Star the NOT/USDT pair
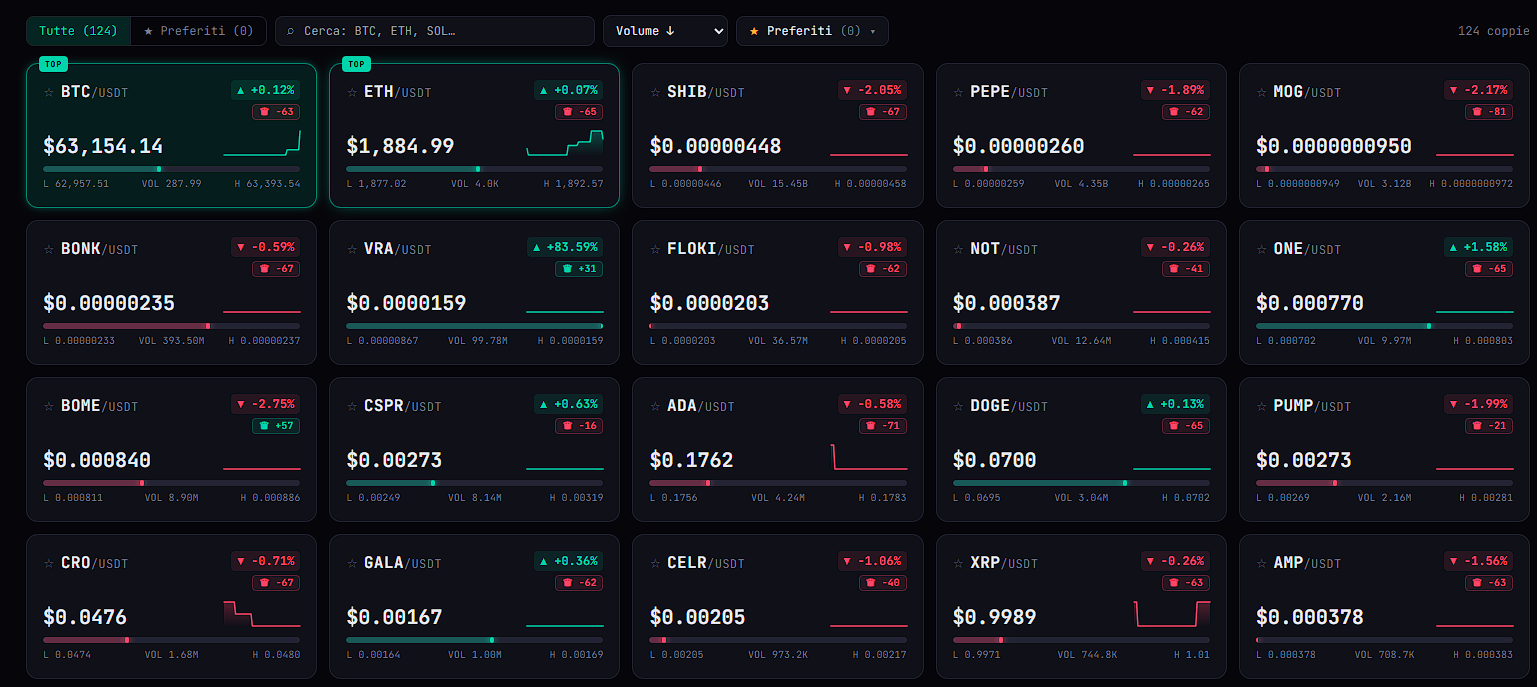This screenshot has height=687, width=1537. click(x=958, y=249)
